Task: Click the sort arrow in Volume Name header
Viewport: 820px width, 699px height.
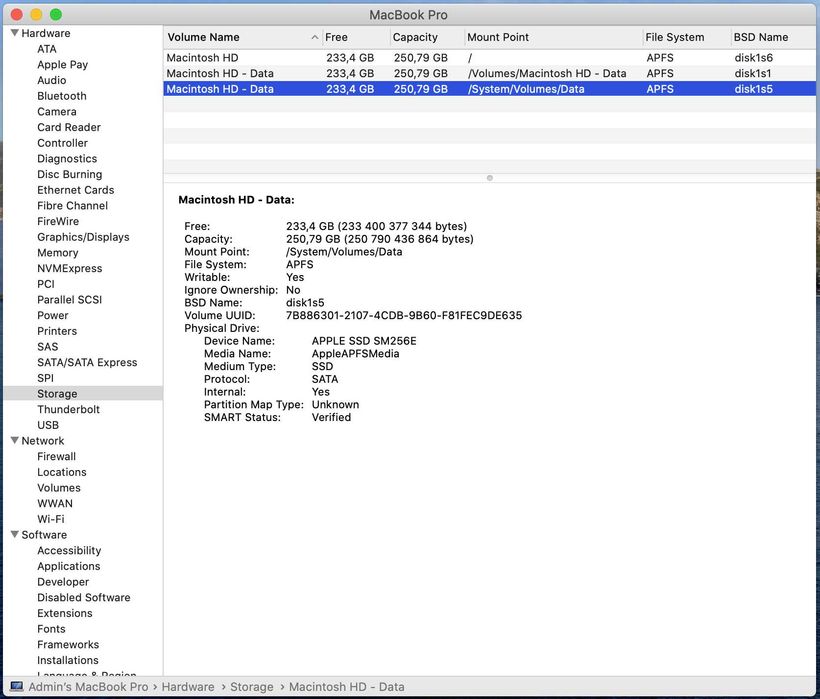Action: coord(314,37)
